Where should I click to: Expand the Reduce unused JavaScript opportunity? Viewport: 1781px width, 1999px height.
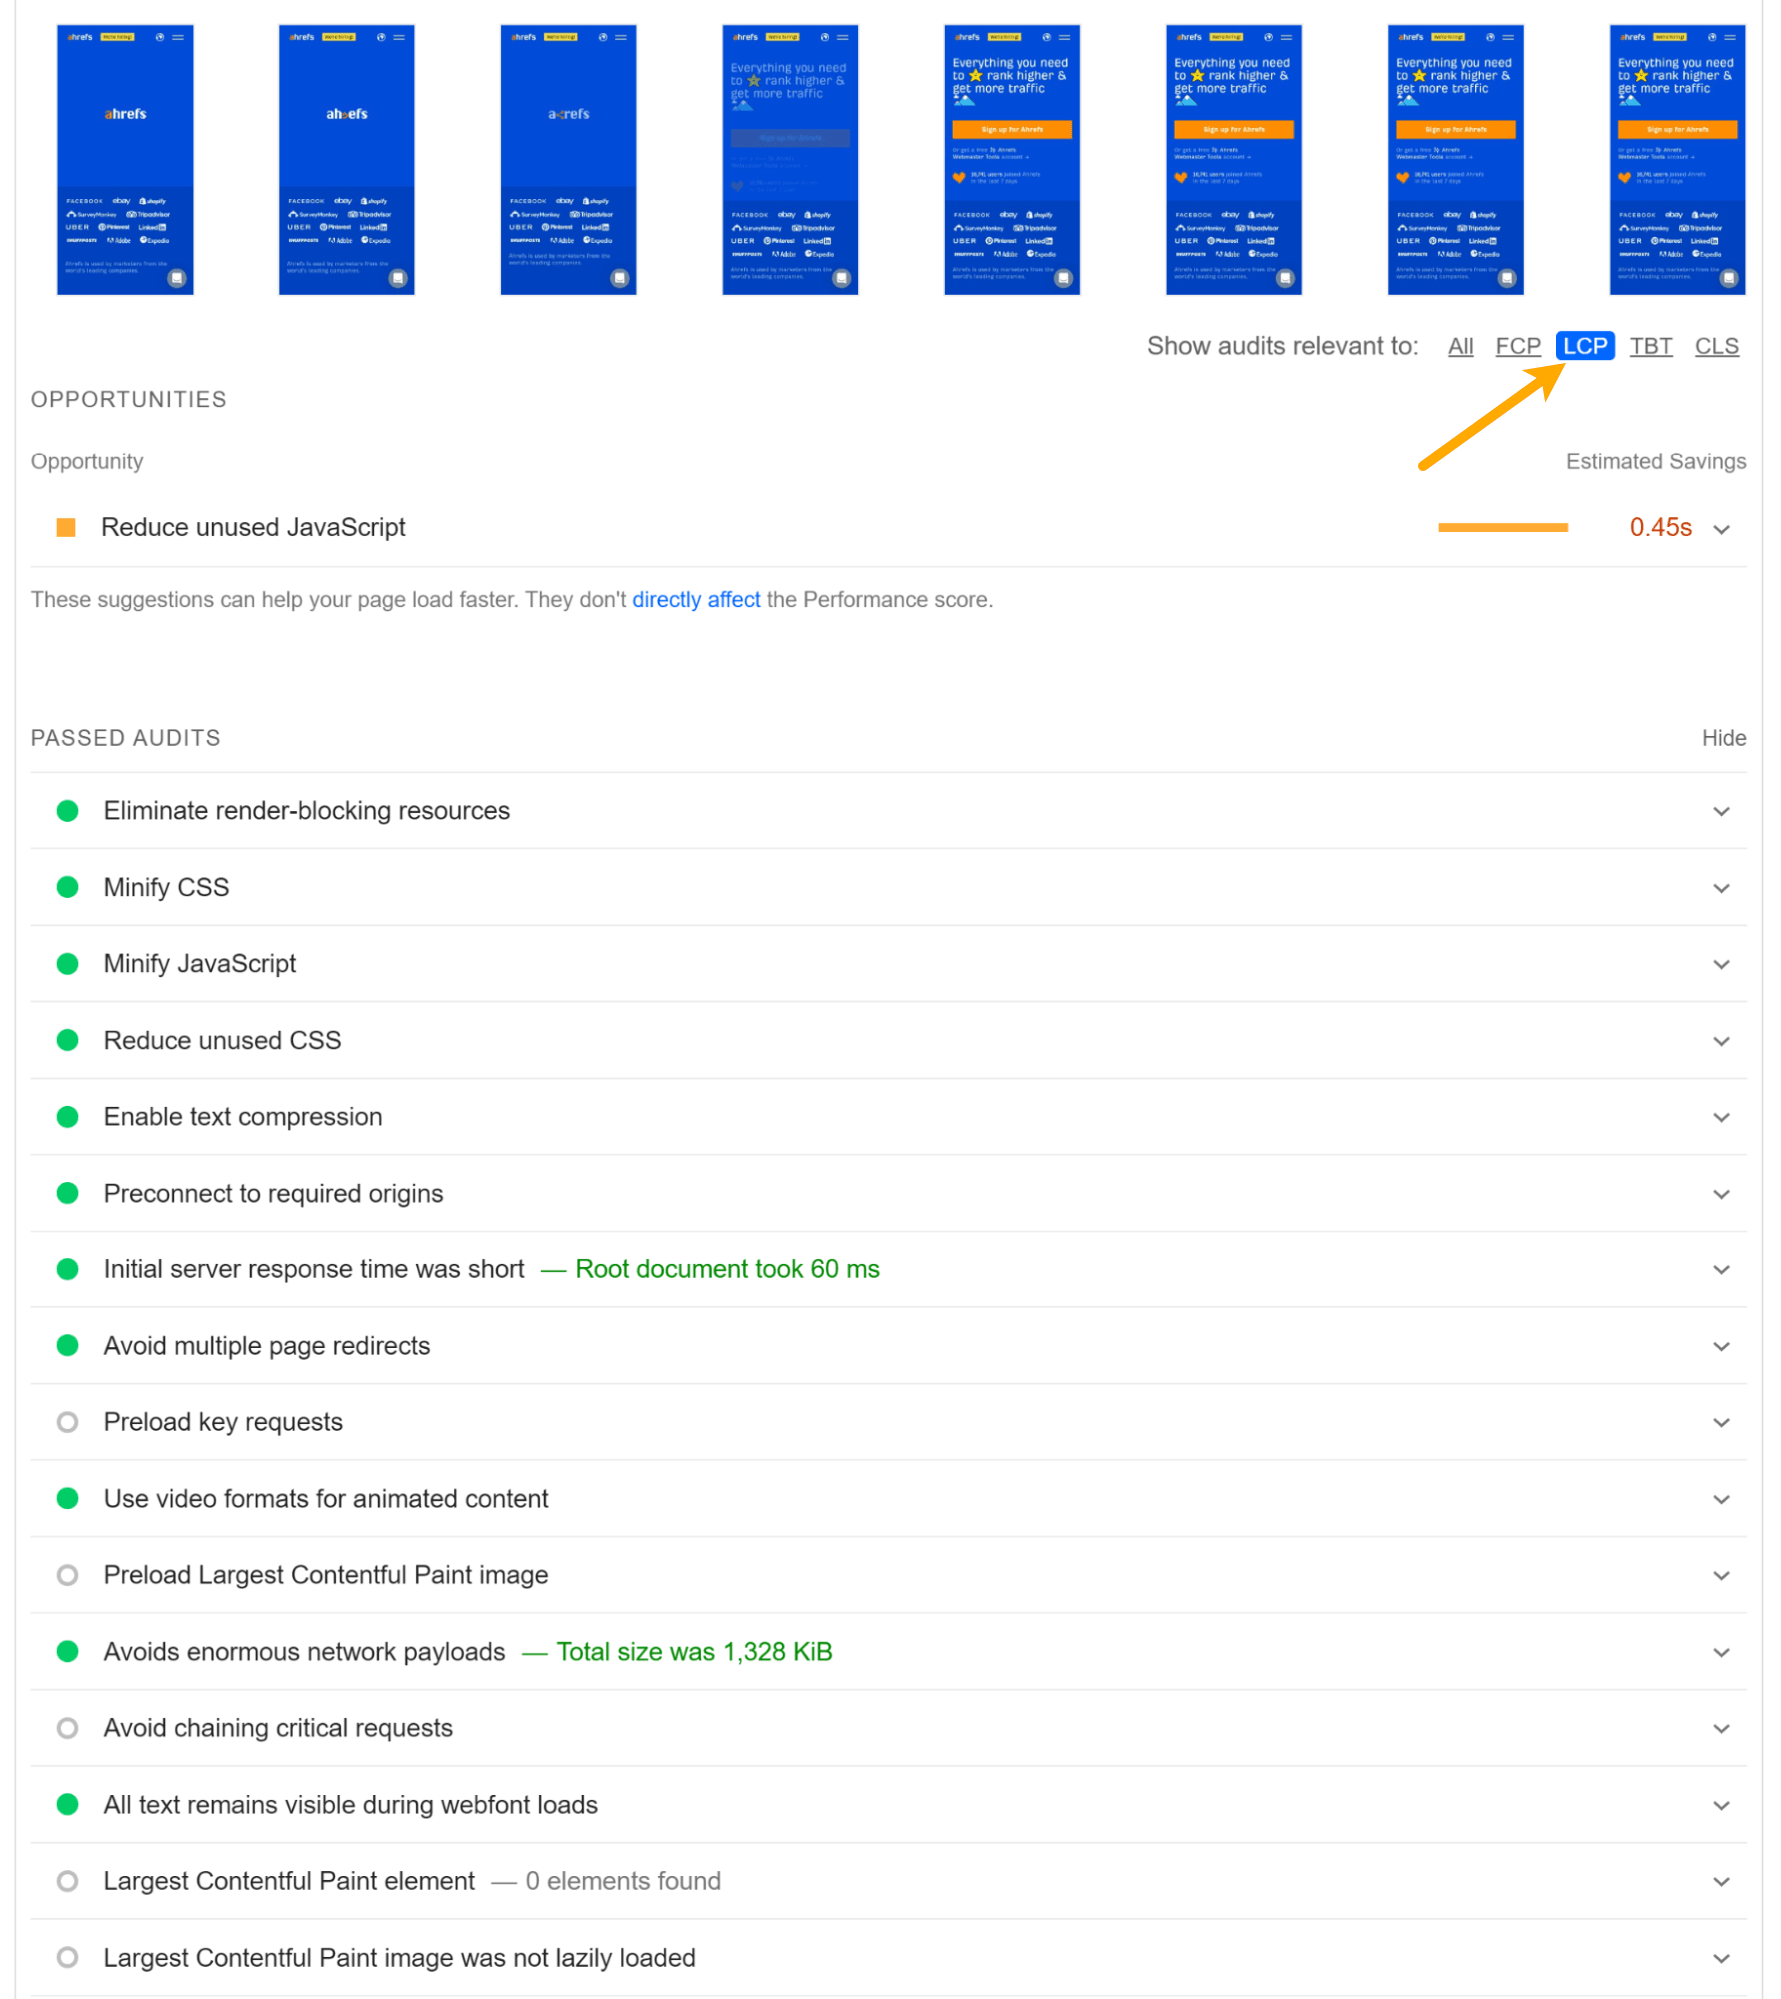tap(1722, 529)
